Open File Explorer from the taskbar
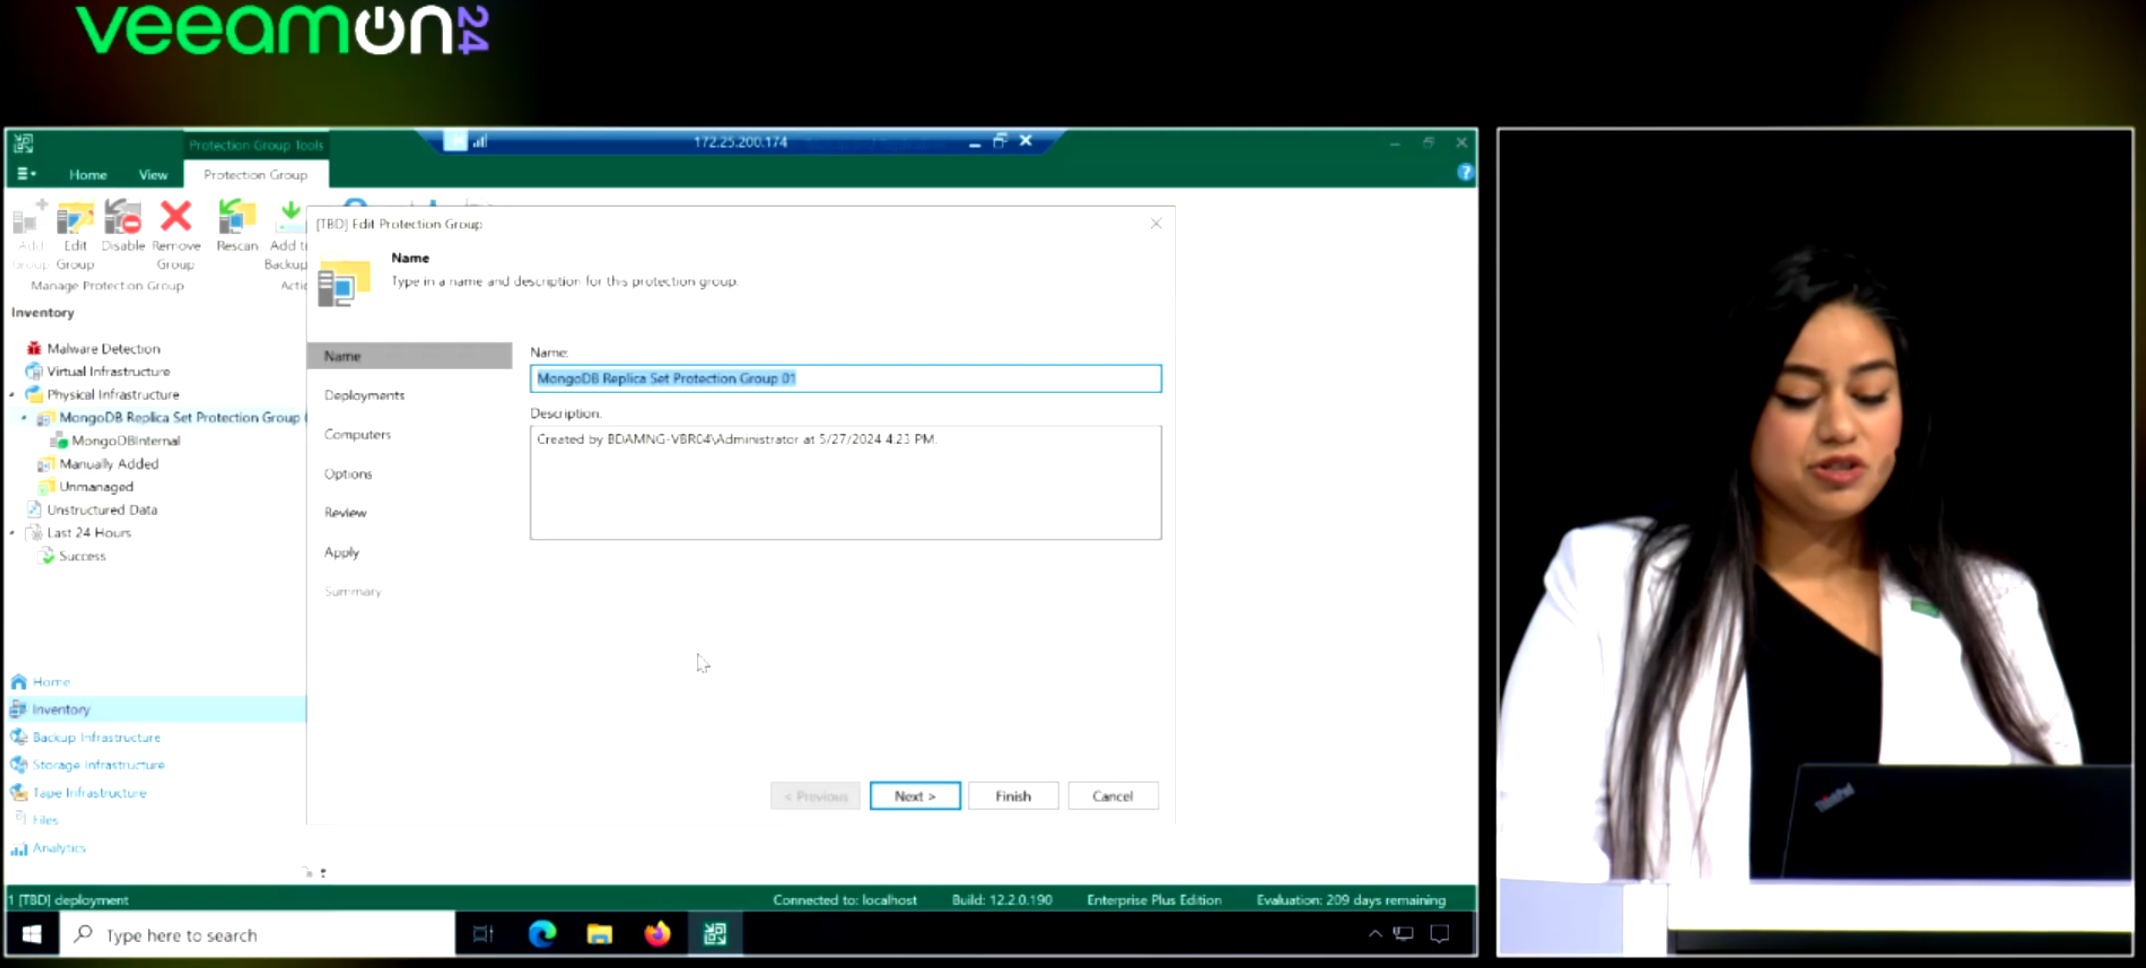2146x968 pixels. point(599,934)
